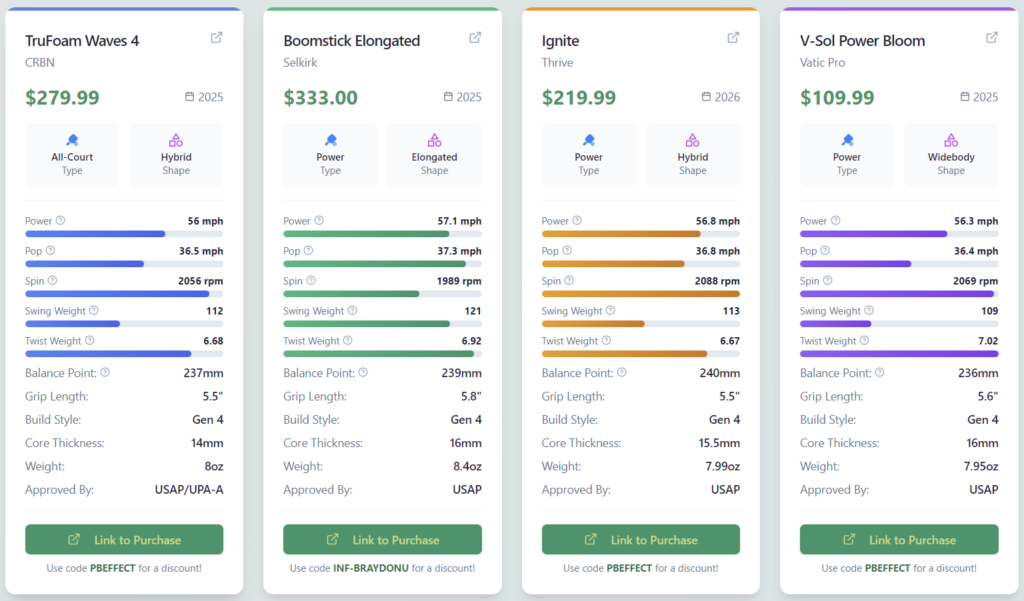The width and height of the screenshot is (1024, 601).
Task: Select the Widebody Shape tile on V-Sol card
Action: click(951, 155)
